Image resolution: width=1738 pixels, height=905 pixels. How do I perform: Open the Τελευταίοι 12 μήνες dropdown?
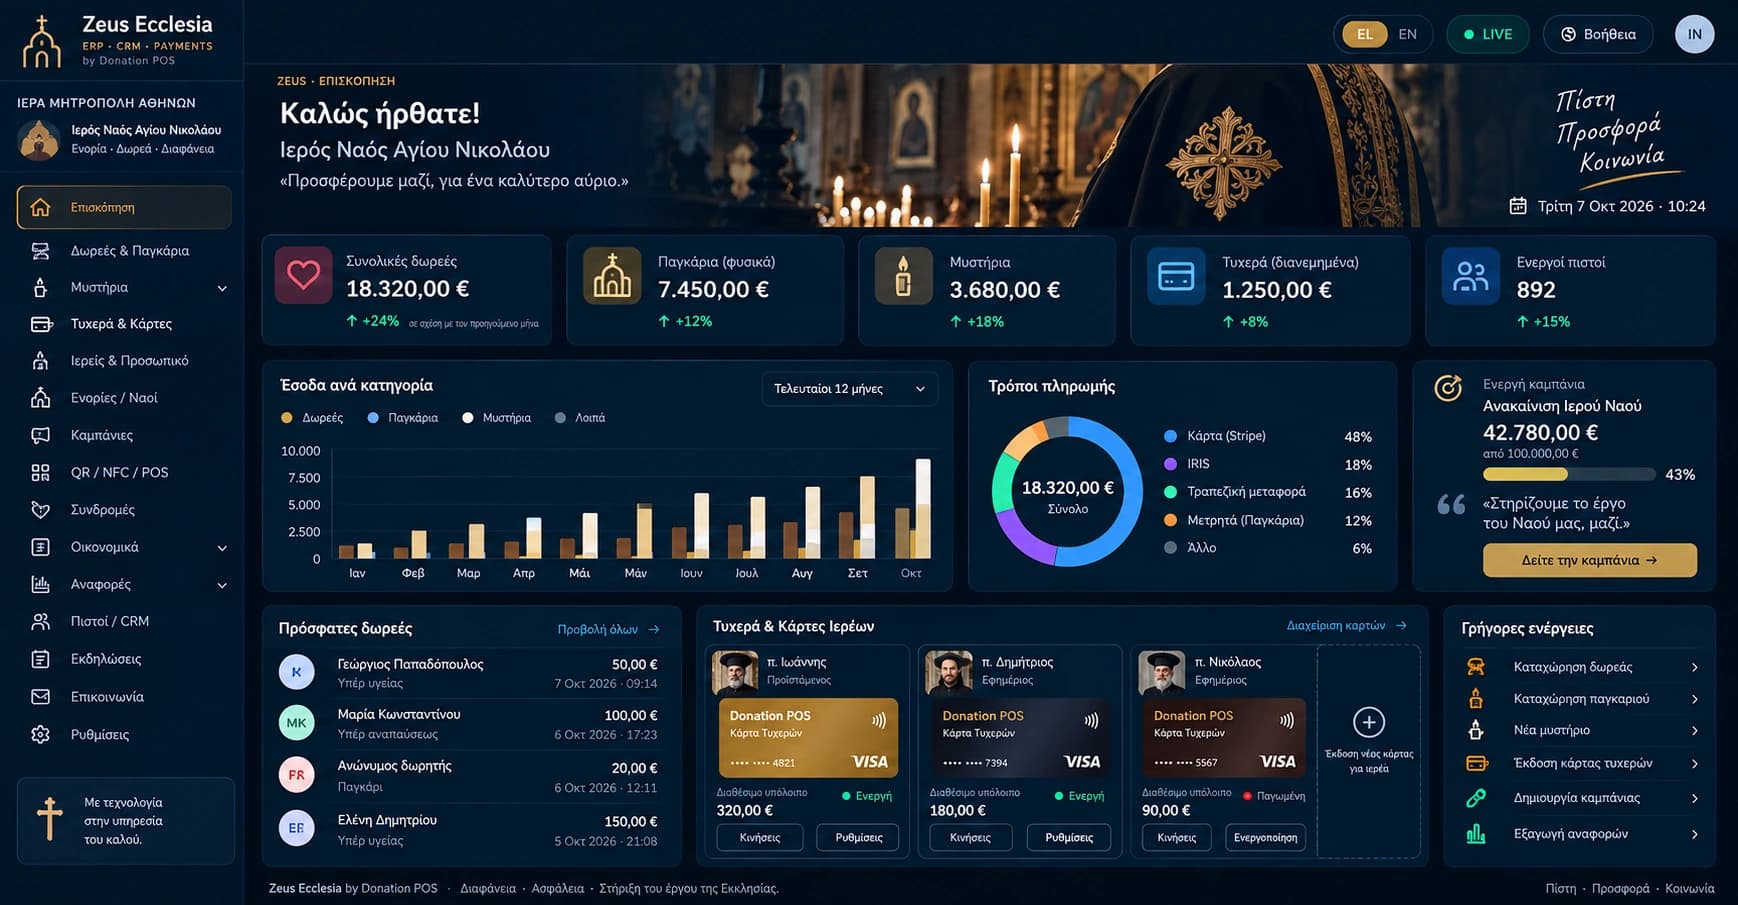[849, 389]
